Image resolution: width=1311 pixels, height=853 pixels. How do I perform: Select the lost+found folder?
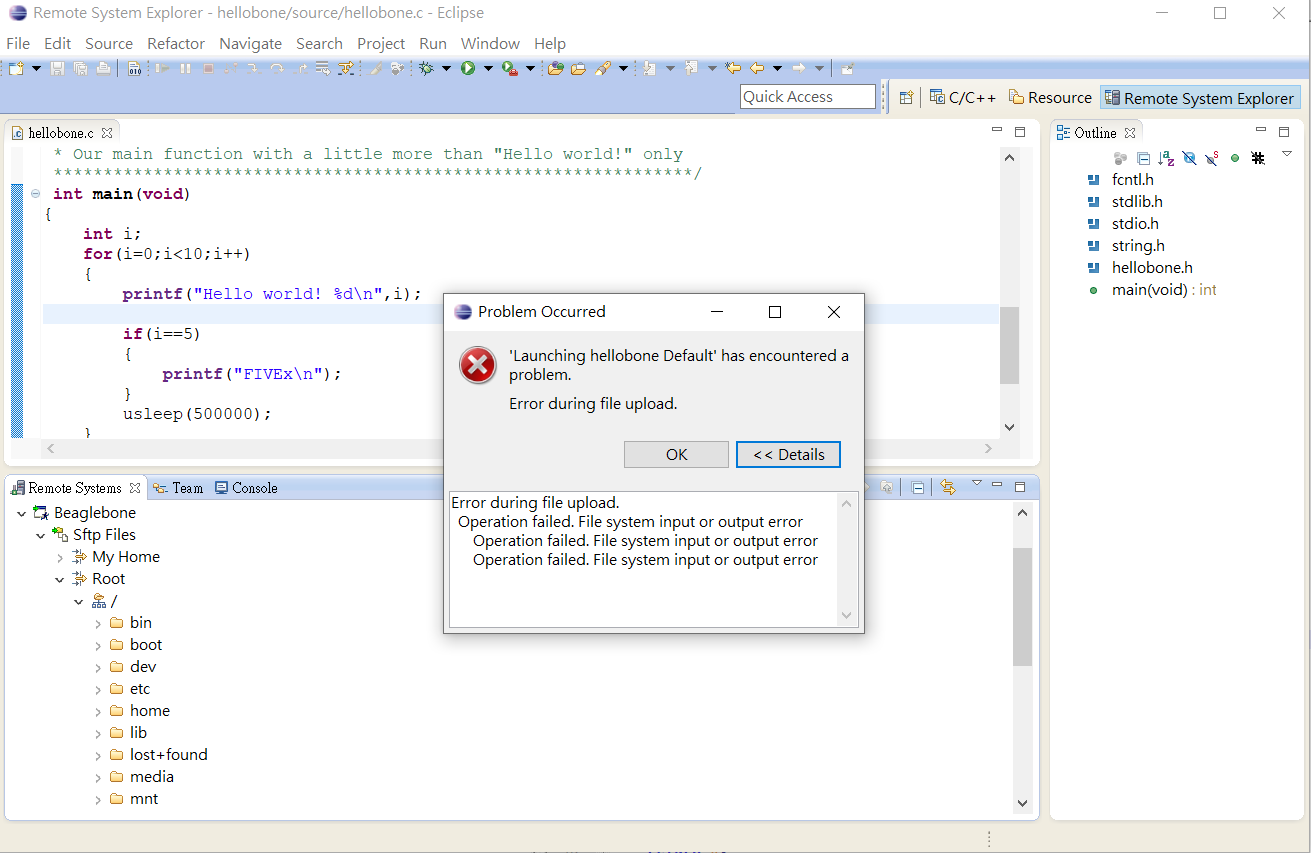169,755
